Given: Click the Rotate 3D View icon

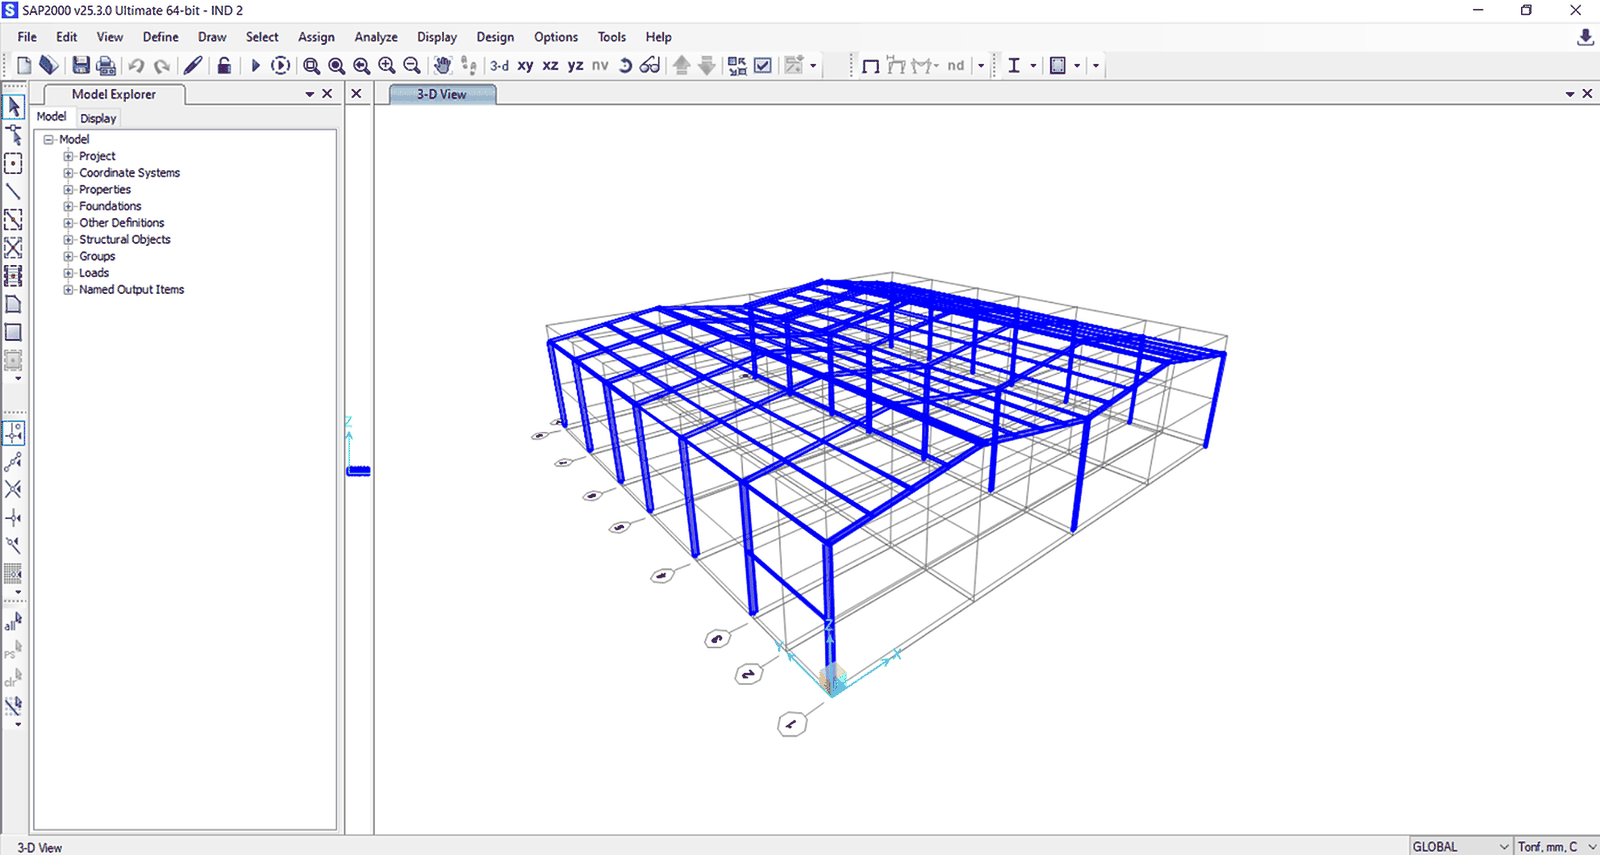Looking at the screenshot, I should click(625, 65).
